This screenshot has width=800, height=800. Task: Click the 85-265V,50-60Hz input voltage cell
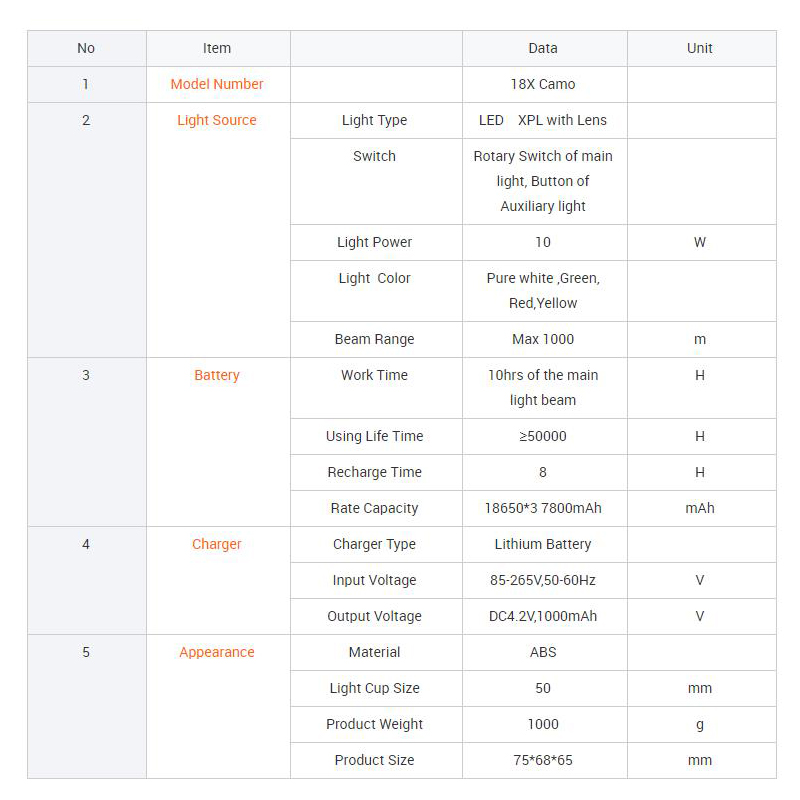click(x=543, y=580)
